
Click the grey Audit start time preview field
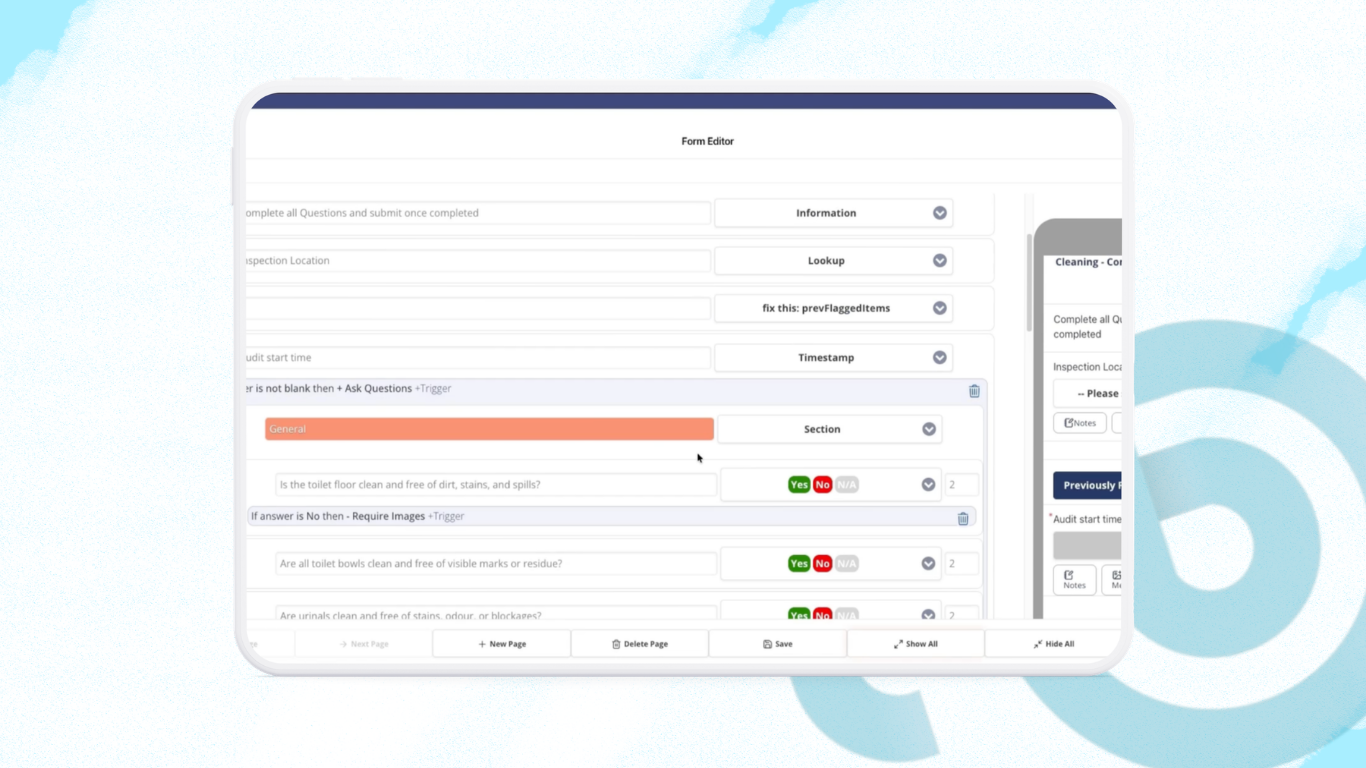click(1088, 546)
